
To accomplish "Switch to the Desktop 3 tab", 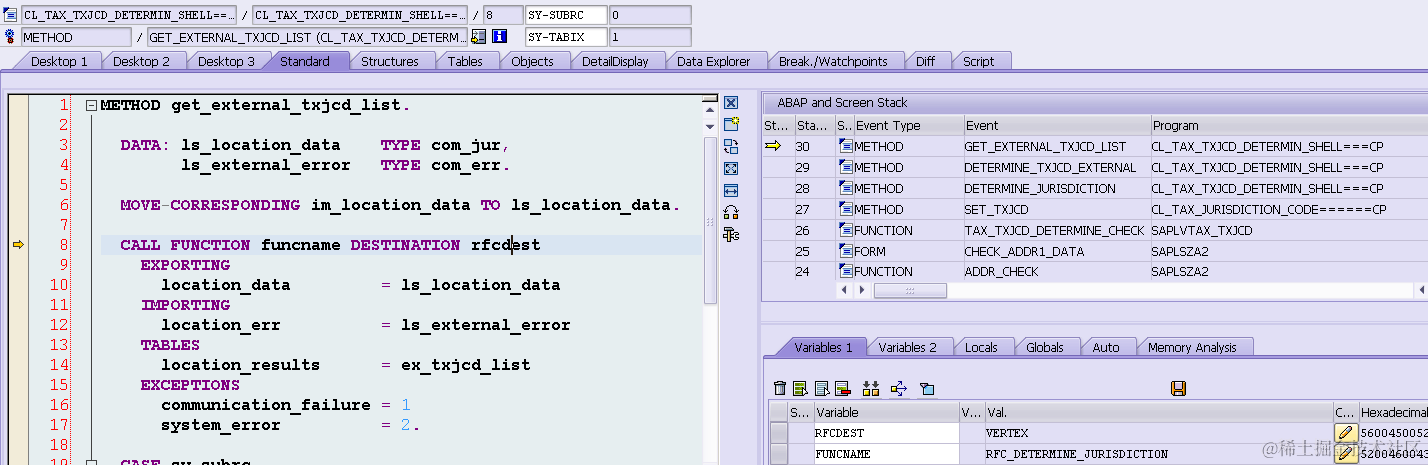I will coord(226,61).
